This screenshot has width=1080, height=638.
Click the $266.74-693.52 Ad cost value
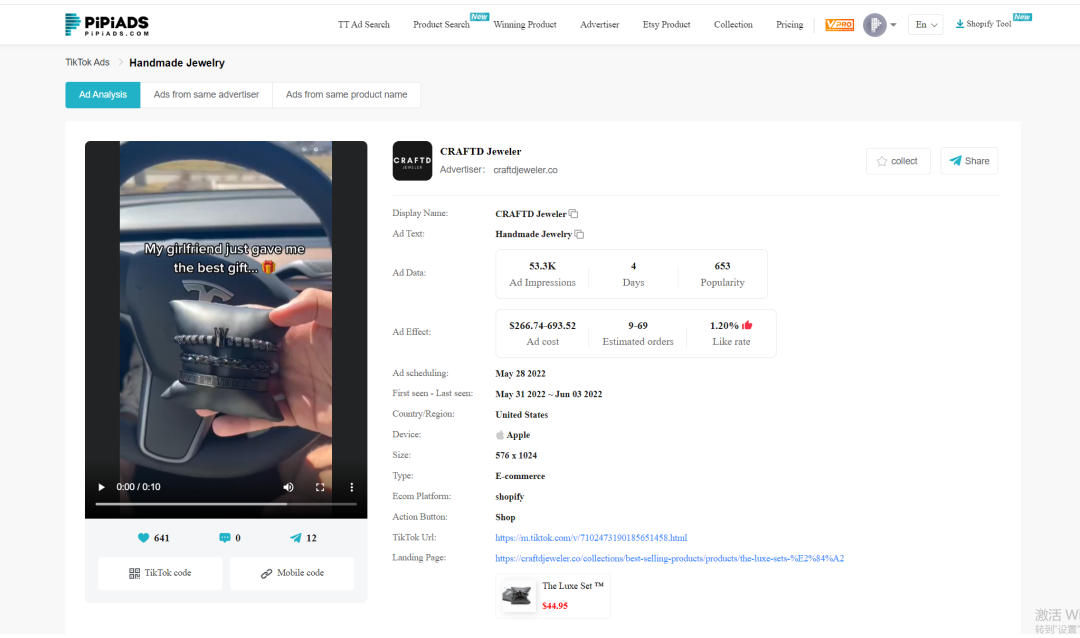pyautogui.click(x=542, y=326)
